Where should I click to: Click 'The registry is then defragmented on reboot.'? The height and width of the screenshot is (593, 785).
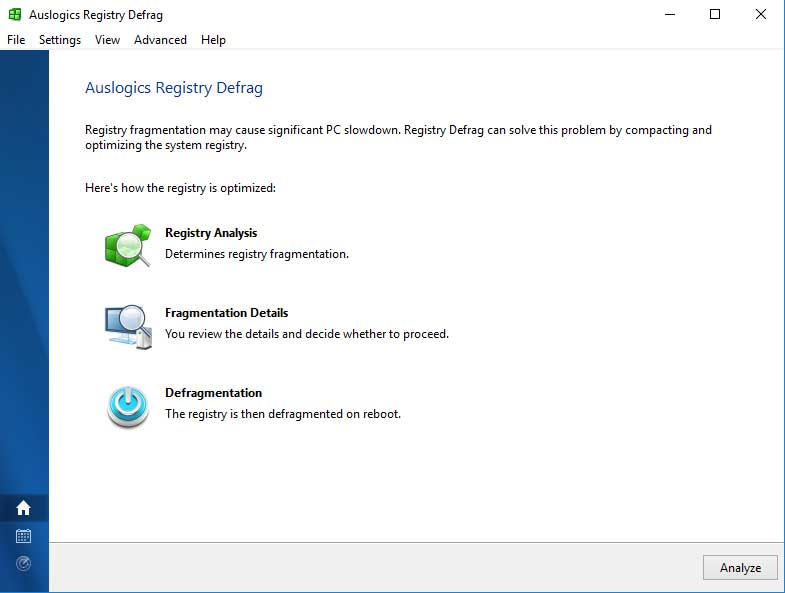pos(283,414)
